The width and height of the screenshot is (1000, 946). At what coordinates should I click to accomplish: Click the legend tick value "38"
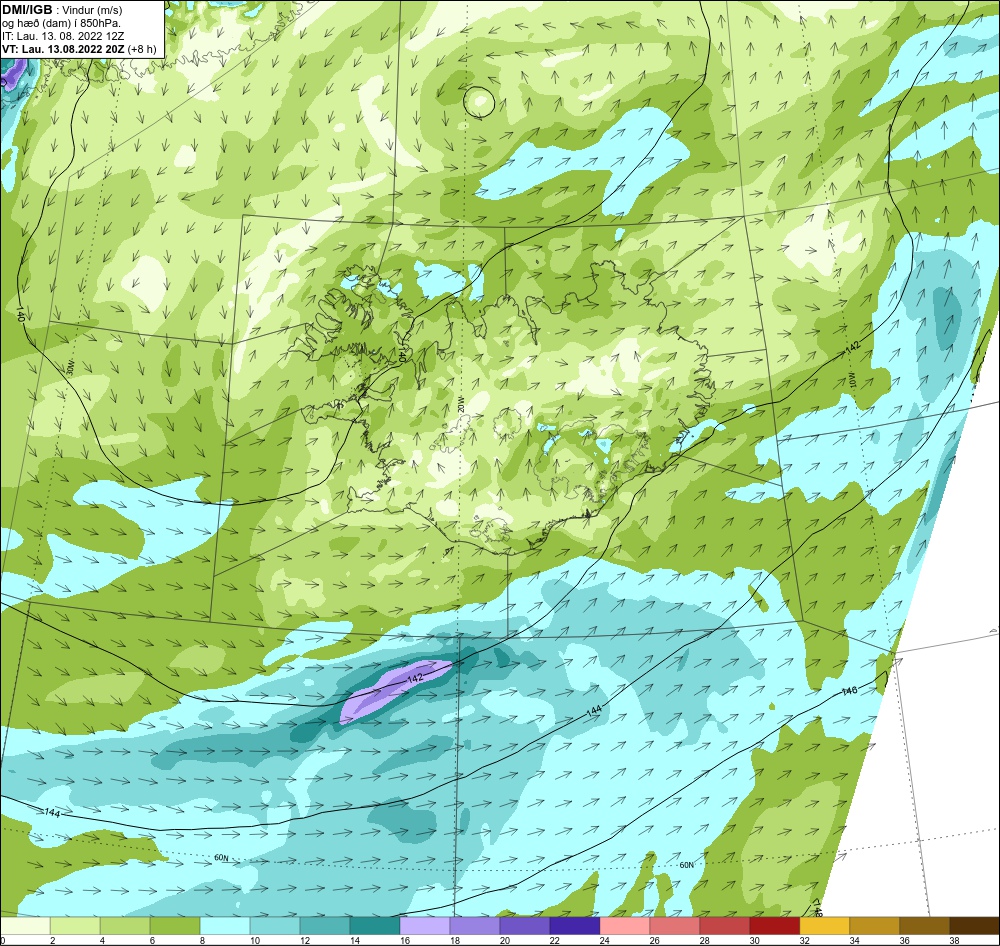[954, 940]
